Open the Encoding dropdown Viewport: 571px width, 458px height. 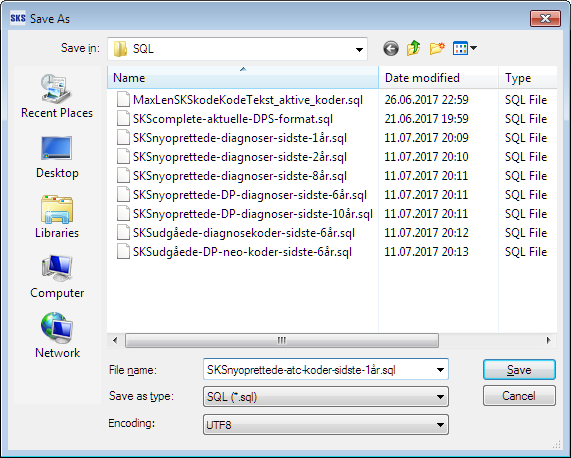[440, 425]
